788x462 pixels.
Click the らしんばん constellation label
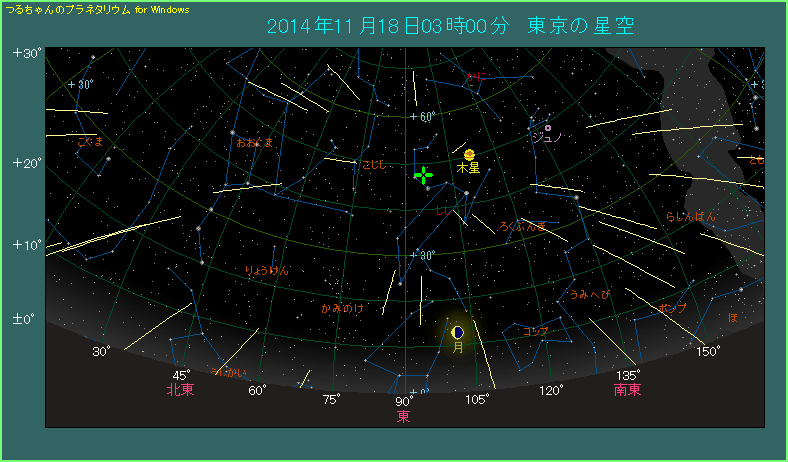tap(691, 217)
